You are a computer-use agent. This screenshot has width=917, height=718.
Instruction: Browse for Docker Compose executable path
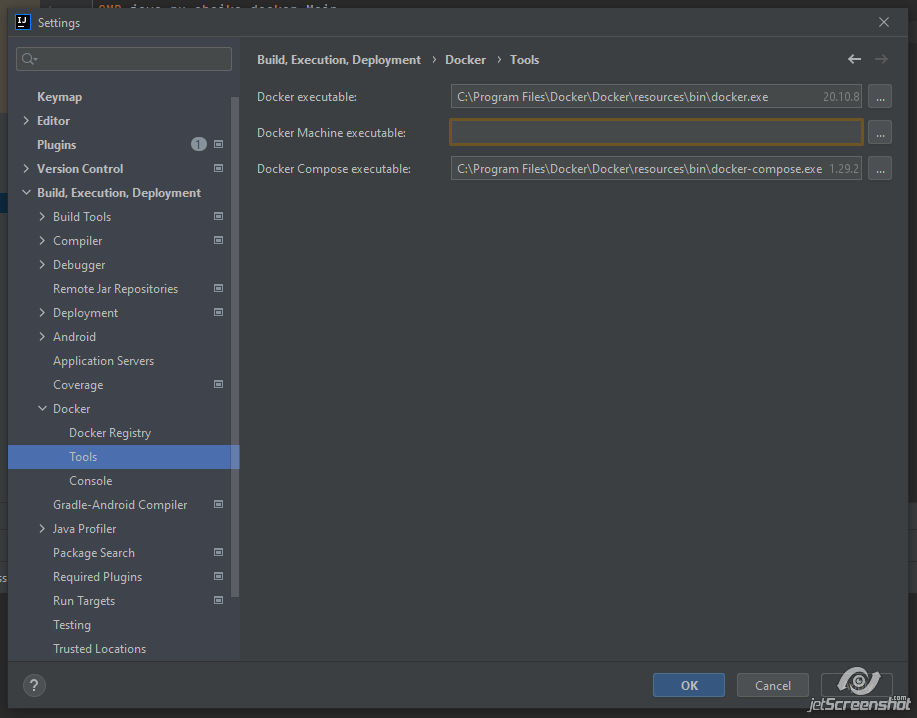pos(880,168)
